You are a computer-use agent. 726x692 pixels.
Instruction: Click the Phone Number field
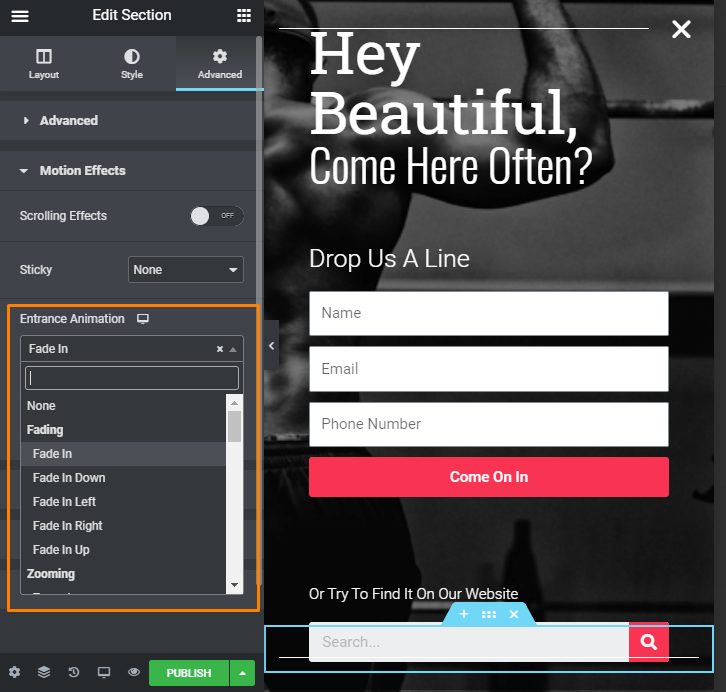pyautogui.click(x=489, y=424)
